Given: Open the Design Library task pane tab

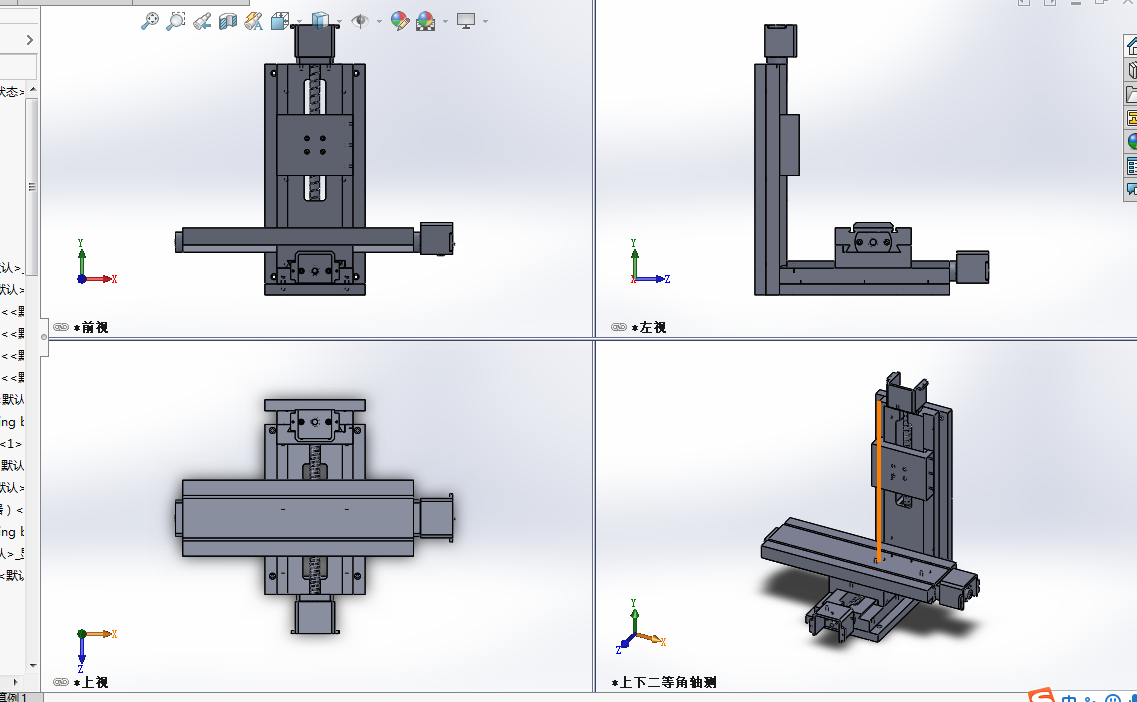Looking at the screenshot, I should click(x=1131, y=70).
